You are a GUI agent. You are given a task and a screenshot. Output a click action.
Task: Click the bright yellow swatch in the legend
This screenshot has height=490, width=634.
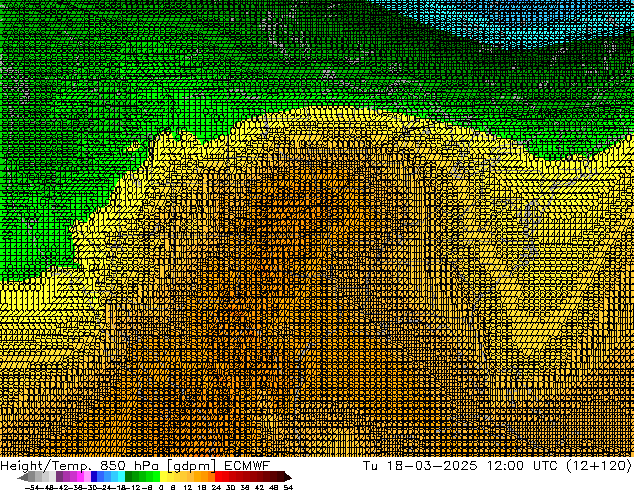pyautogui.click(x=164, y=476)
